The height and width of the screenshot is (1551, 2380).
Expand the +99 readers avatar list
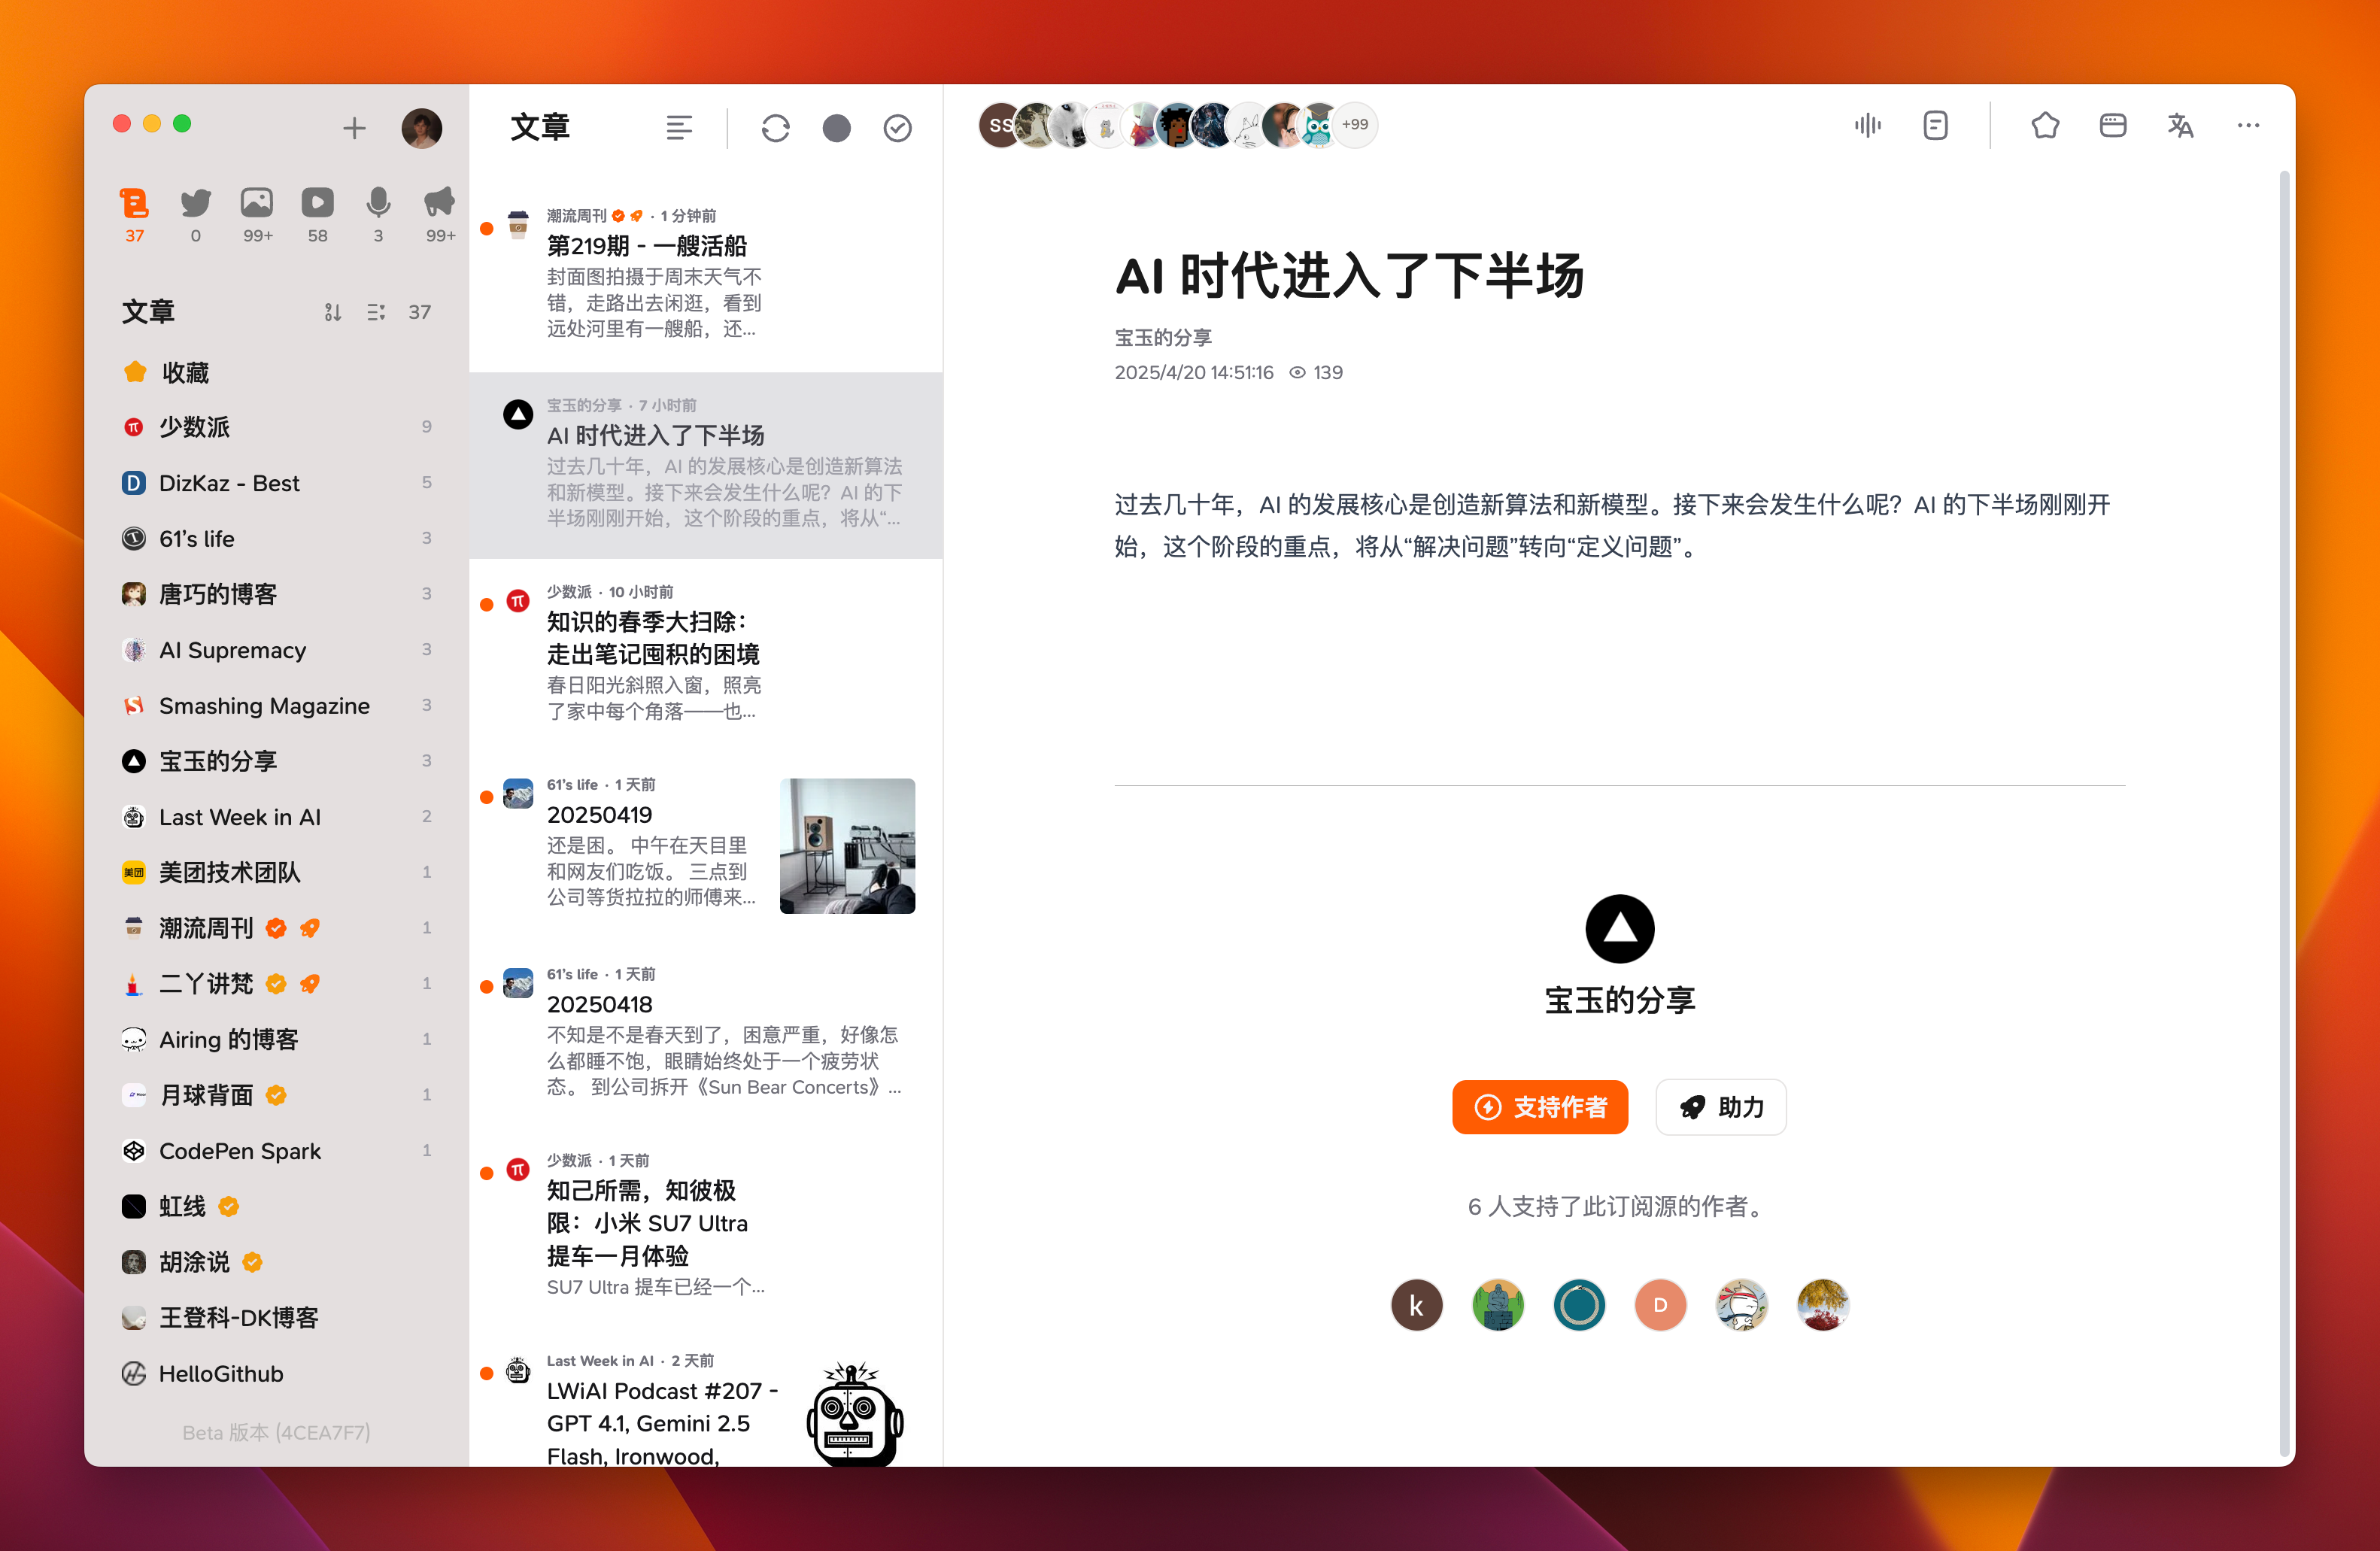click(x=1355, y=125)
